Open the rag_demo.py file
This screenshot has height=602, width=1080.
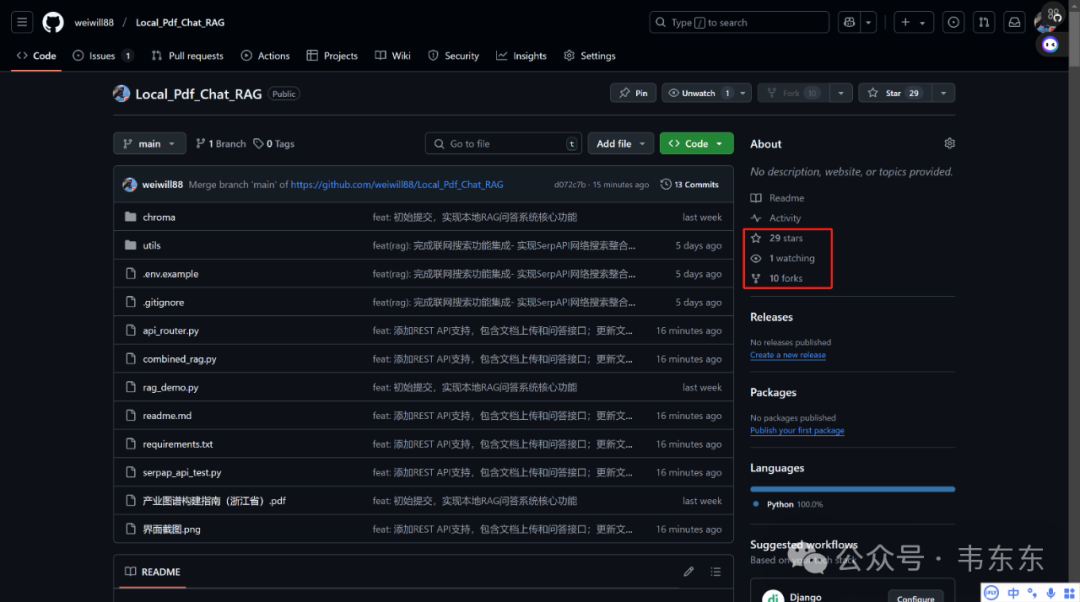click(170, 387)
